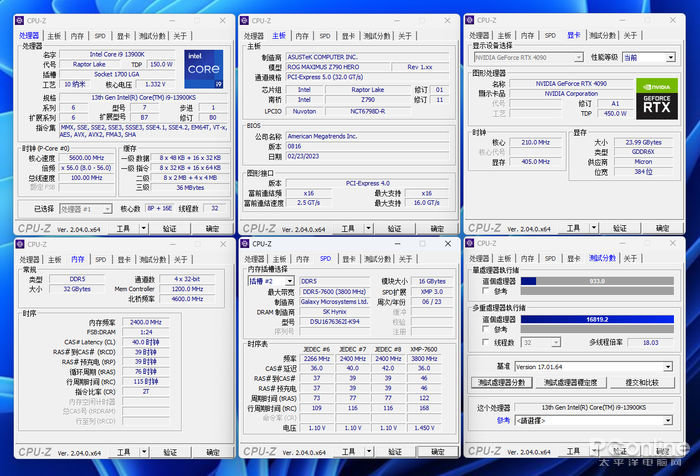
Task: Click multi-thread ratio value 18.03
Action: pos(650,342)
